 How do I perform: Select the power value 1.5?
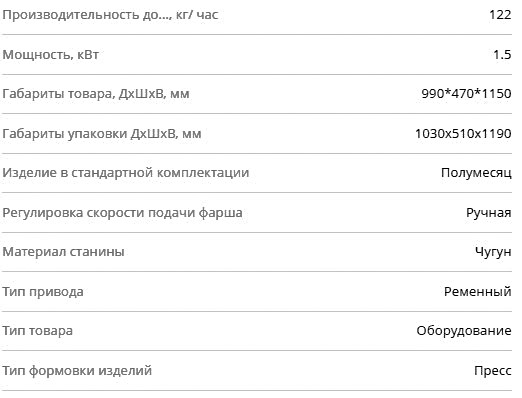click(x=502, y=54)
